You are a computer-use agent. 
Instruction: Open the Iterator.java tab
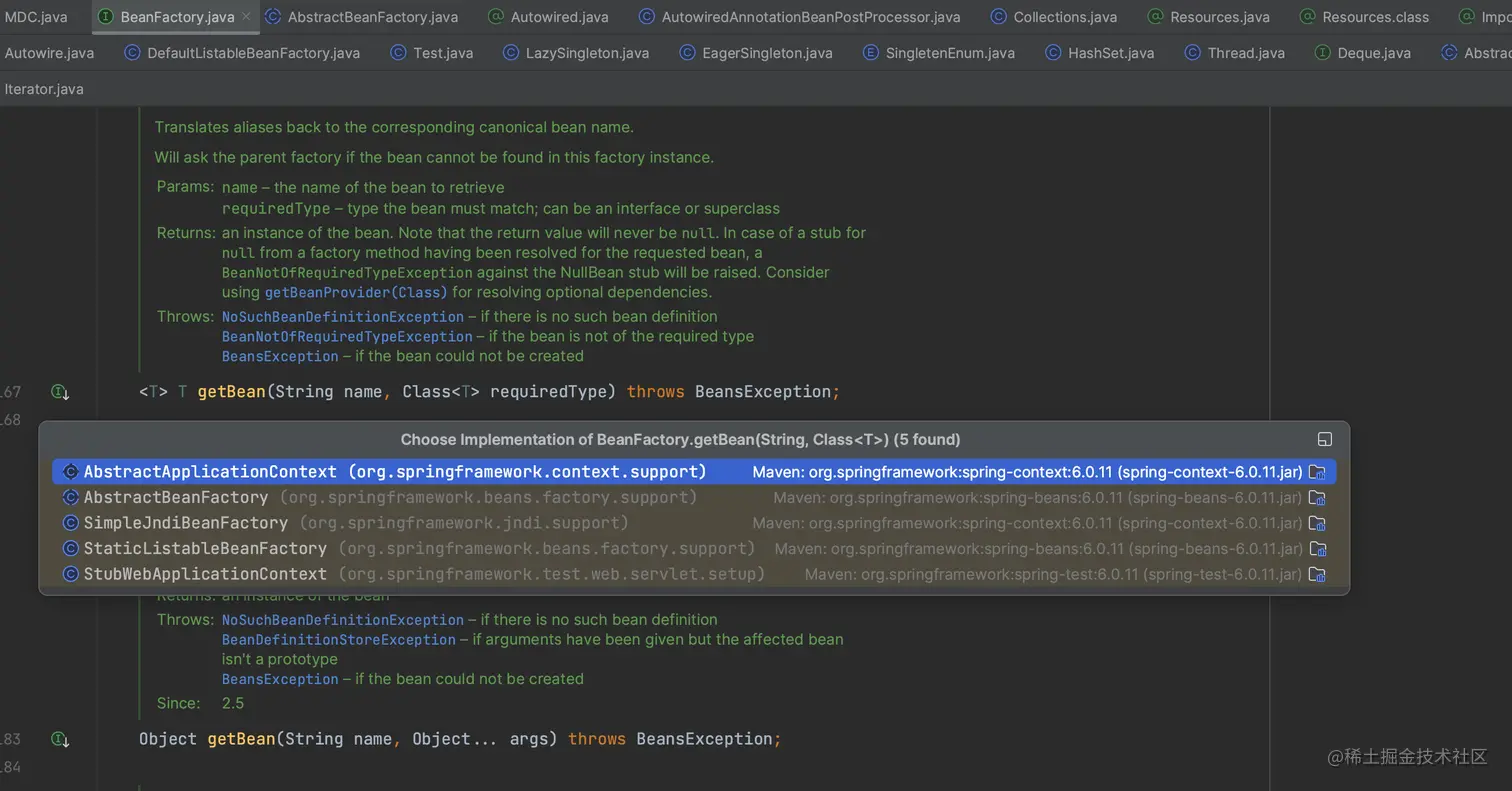point(44,89)
